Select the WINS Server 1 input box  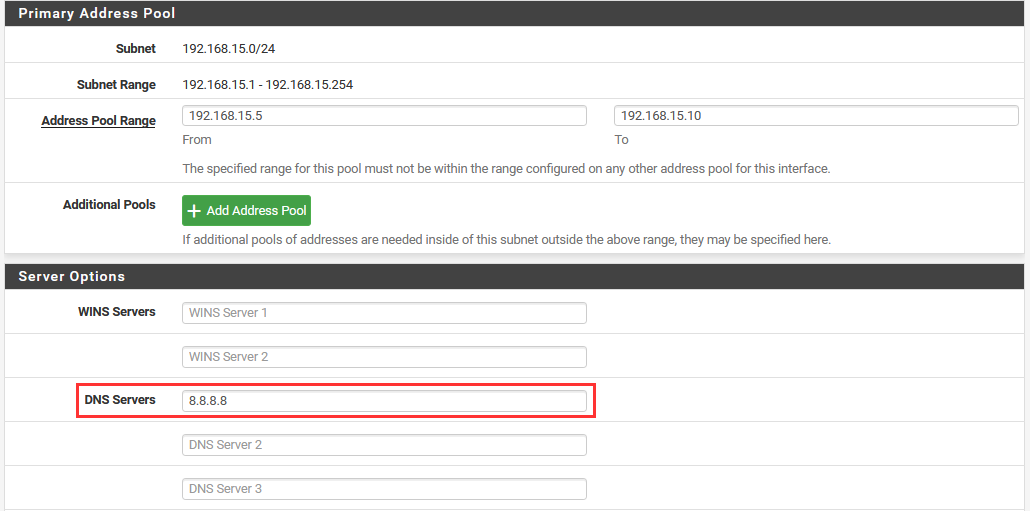pos(384,313)
